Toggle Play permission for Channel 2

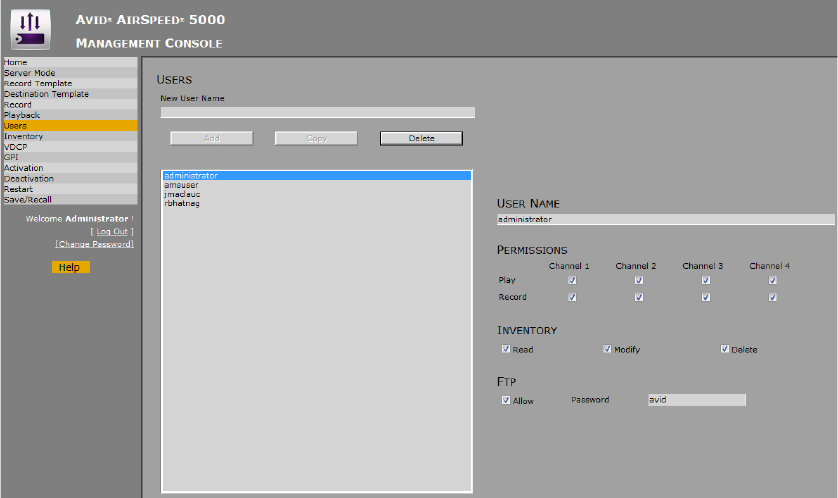639,280
